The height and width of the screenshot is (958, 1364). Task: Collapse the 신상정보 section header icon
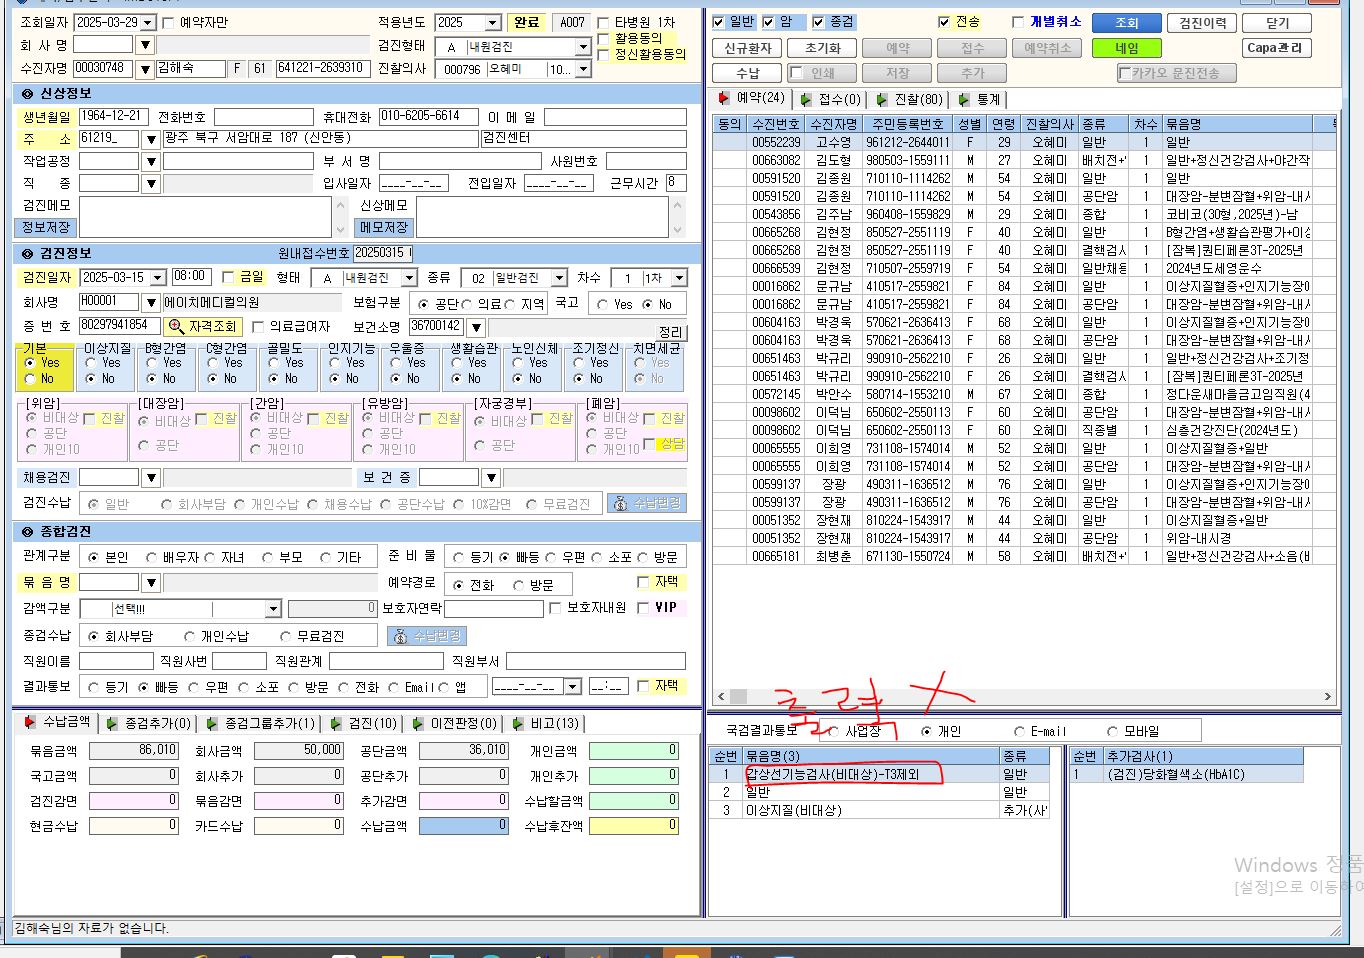[x=27, y=93]
